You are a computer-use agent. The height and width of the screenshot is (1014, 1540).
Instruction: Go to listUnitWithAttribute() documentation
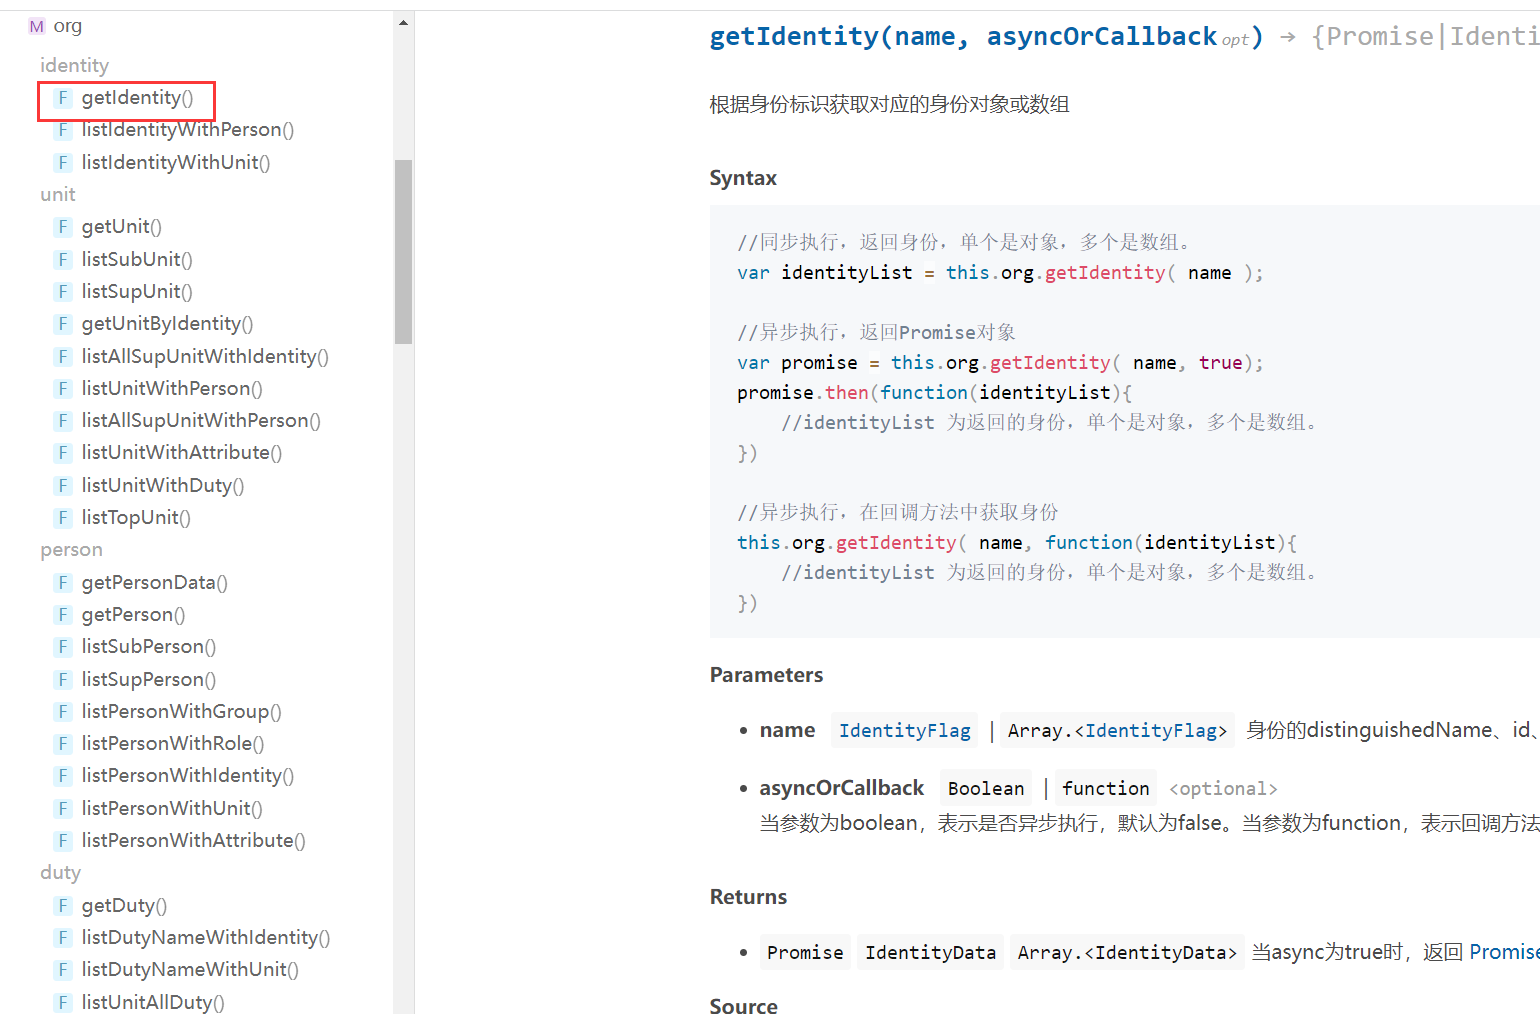pyautogui.click(x=181, y=453)
